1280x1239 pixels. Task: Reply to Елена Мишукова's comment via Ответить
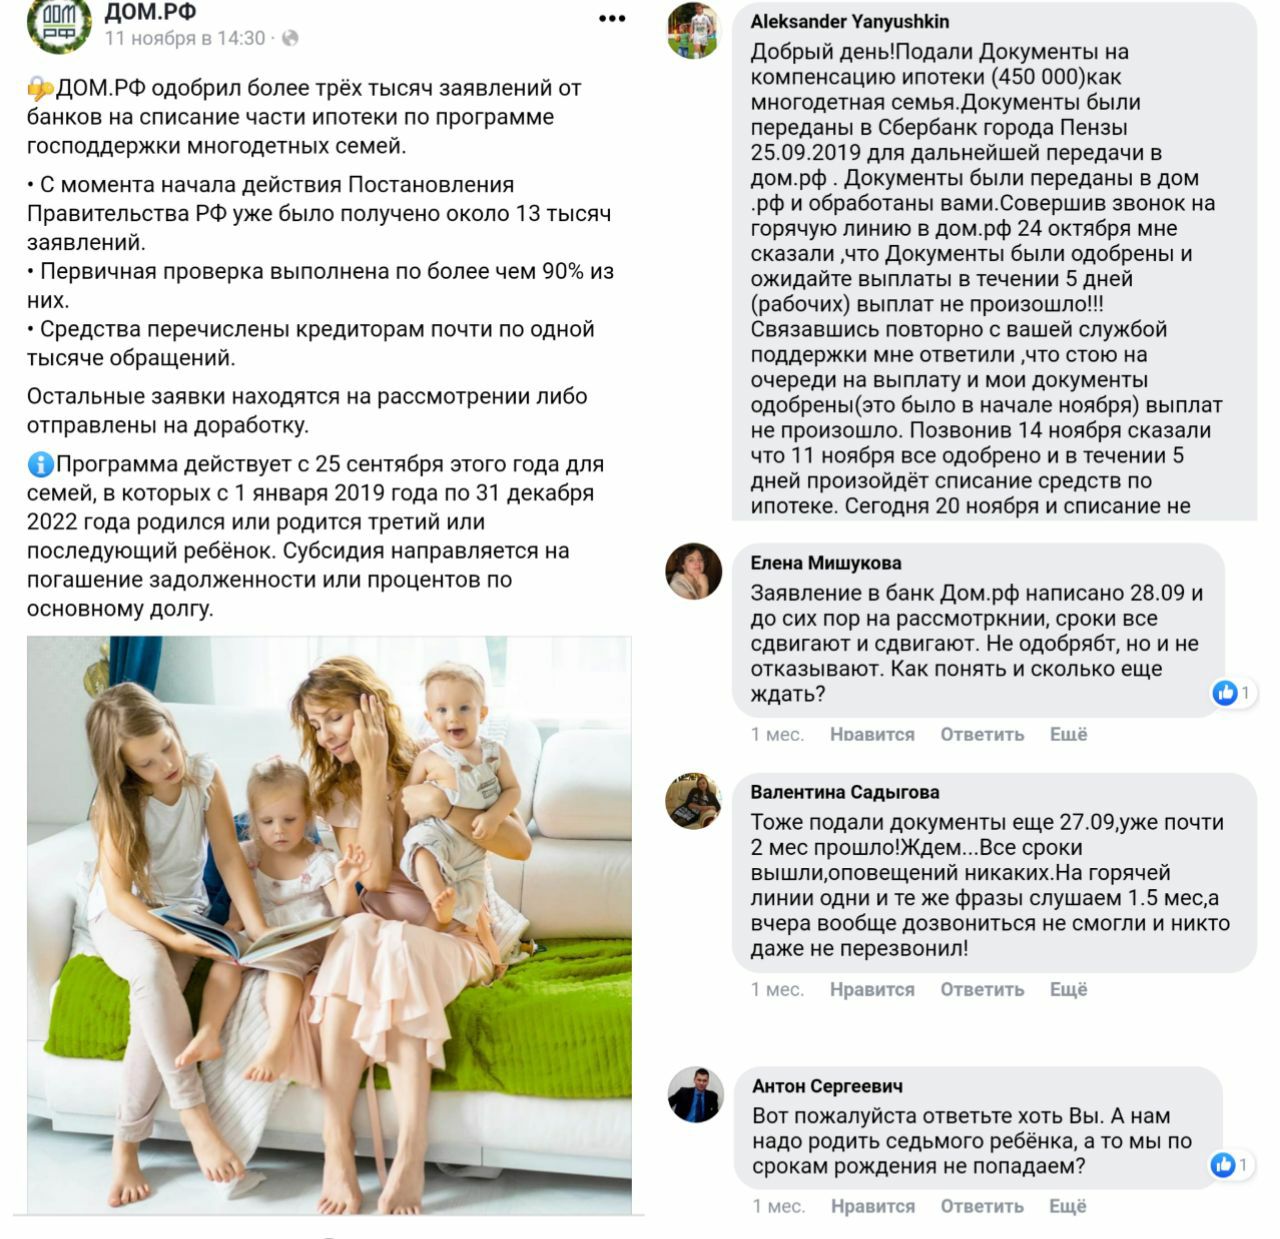(x=982, y=734)
